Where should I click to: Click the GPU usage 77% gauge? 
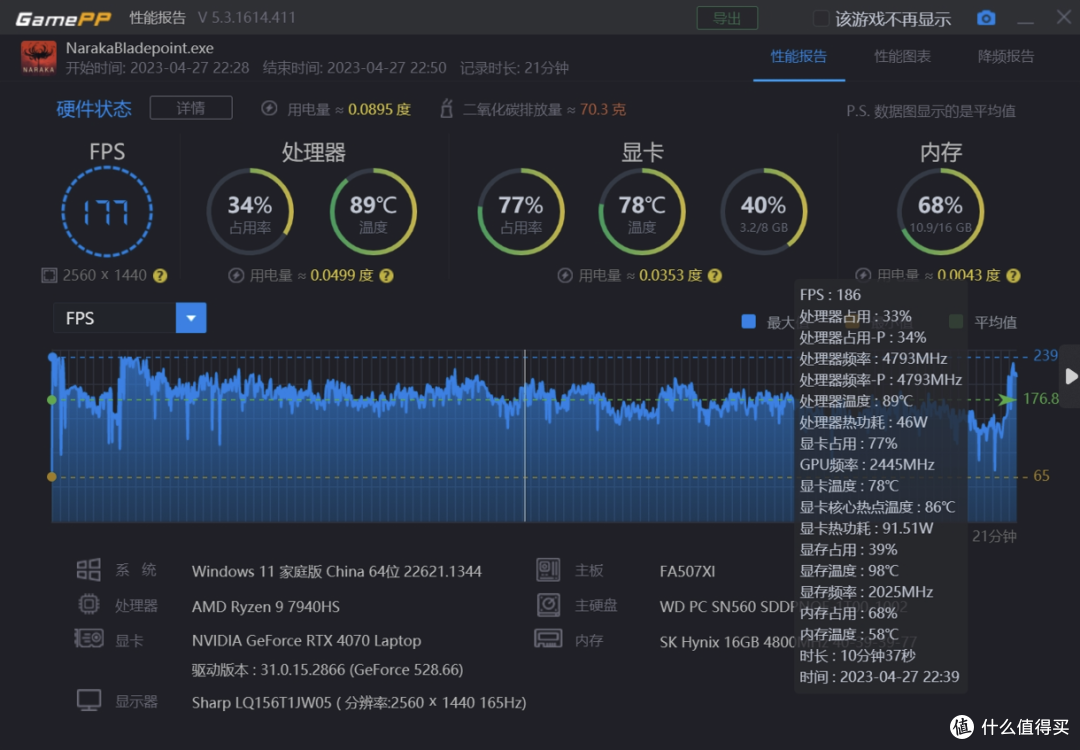[521, 211]
